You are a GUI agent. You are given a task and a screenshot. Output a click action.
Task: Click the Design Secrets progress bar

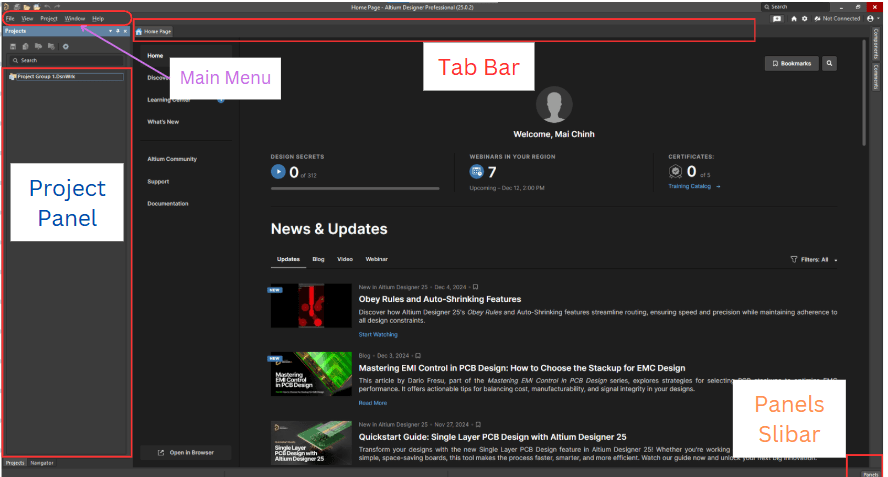[x=355, y=187]
